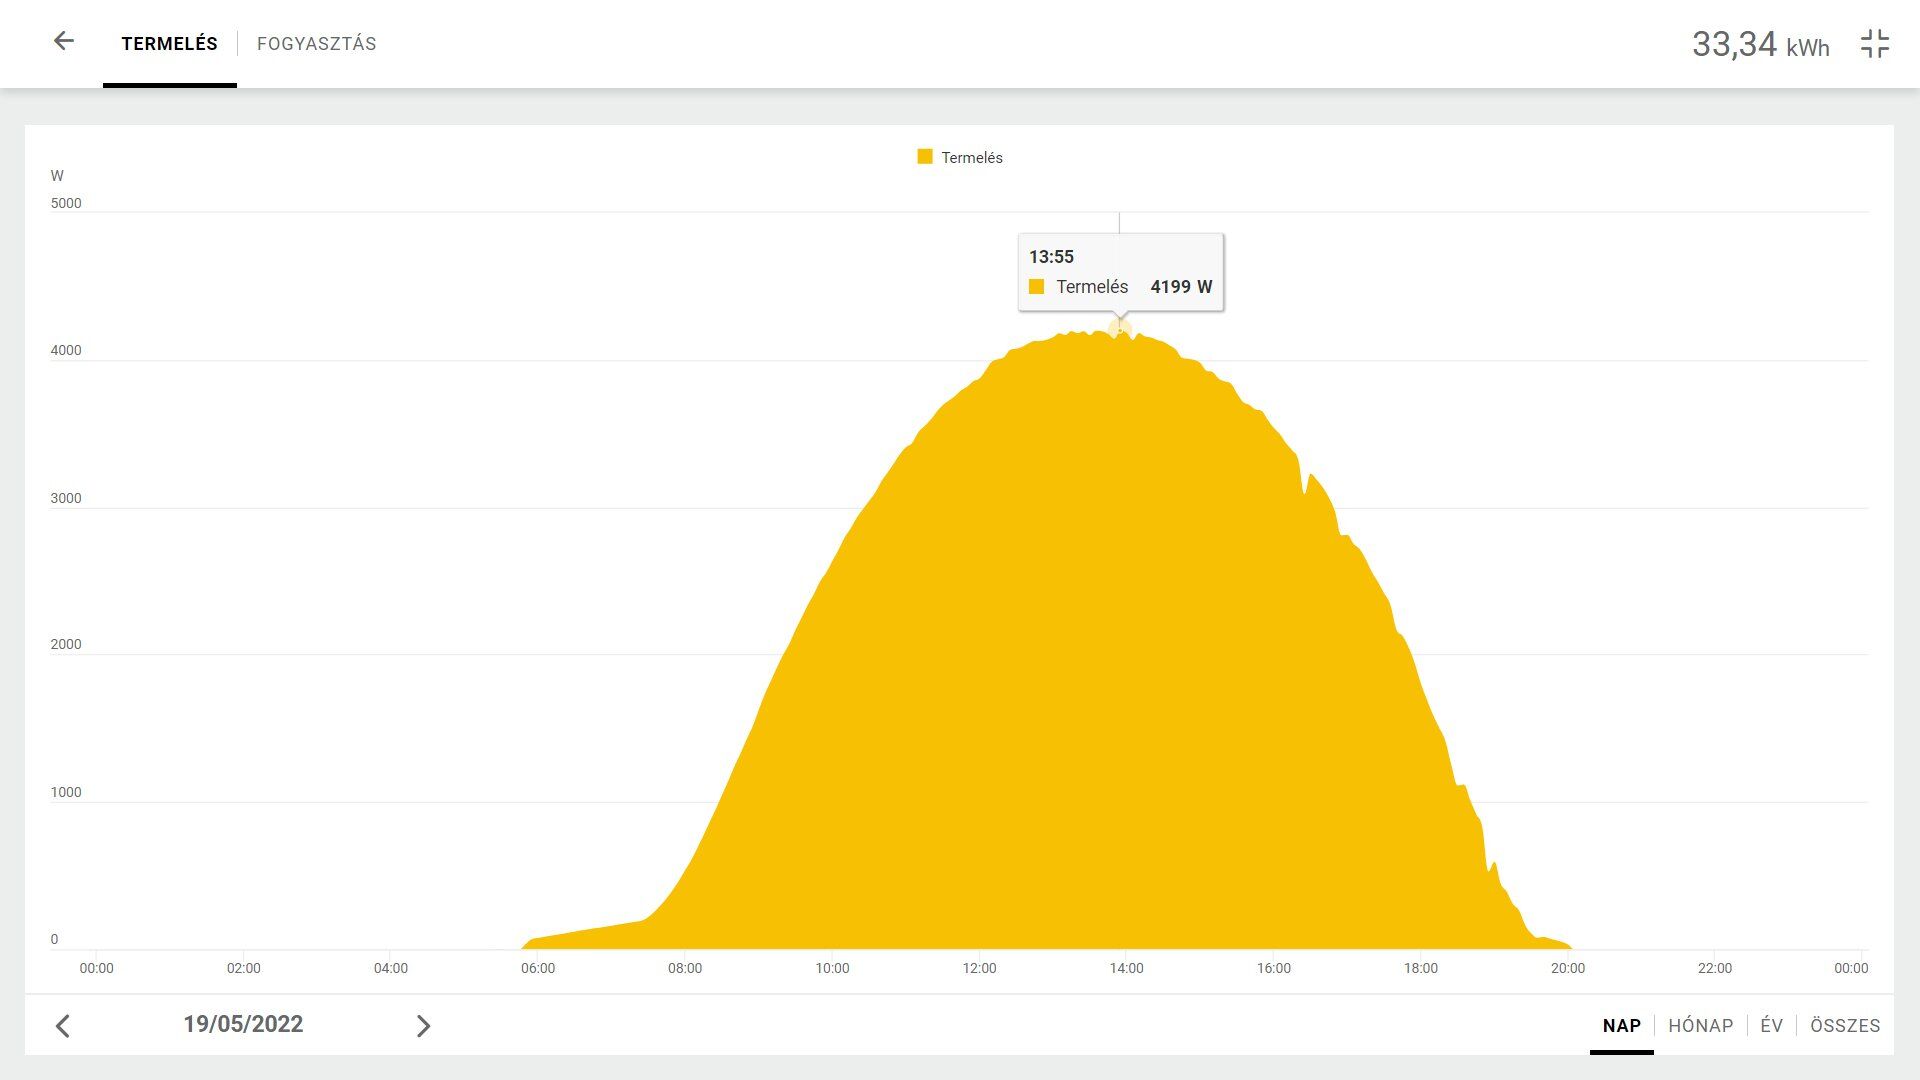Click the back arrow icon

pos(64,41)
